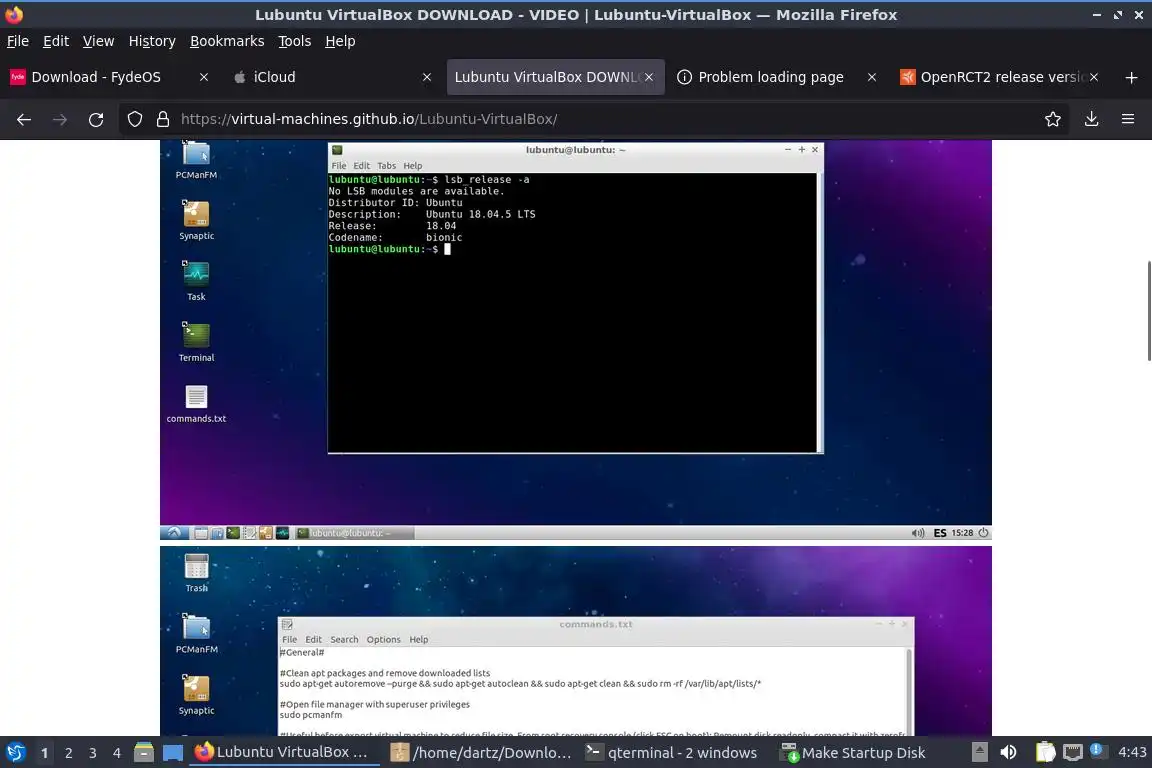1152x768 pixels.
Task: Switch to the OpenRCT2 release tab
Action: coord(992,77)
